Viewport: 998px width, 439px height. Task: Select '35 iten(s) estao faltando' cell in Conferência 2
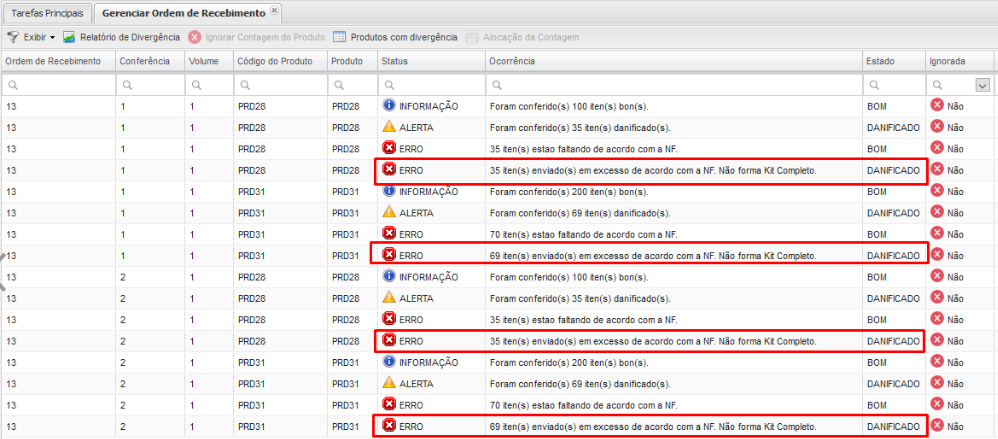tap(584, 319)
